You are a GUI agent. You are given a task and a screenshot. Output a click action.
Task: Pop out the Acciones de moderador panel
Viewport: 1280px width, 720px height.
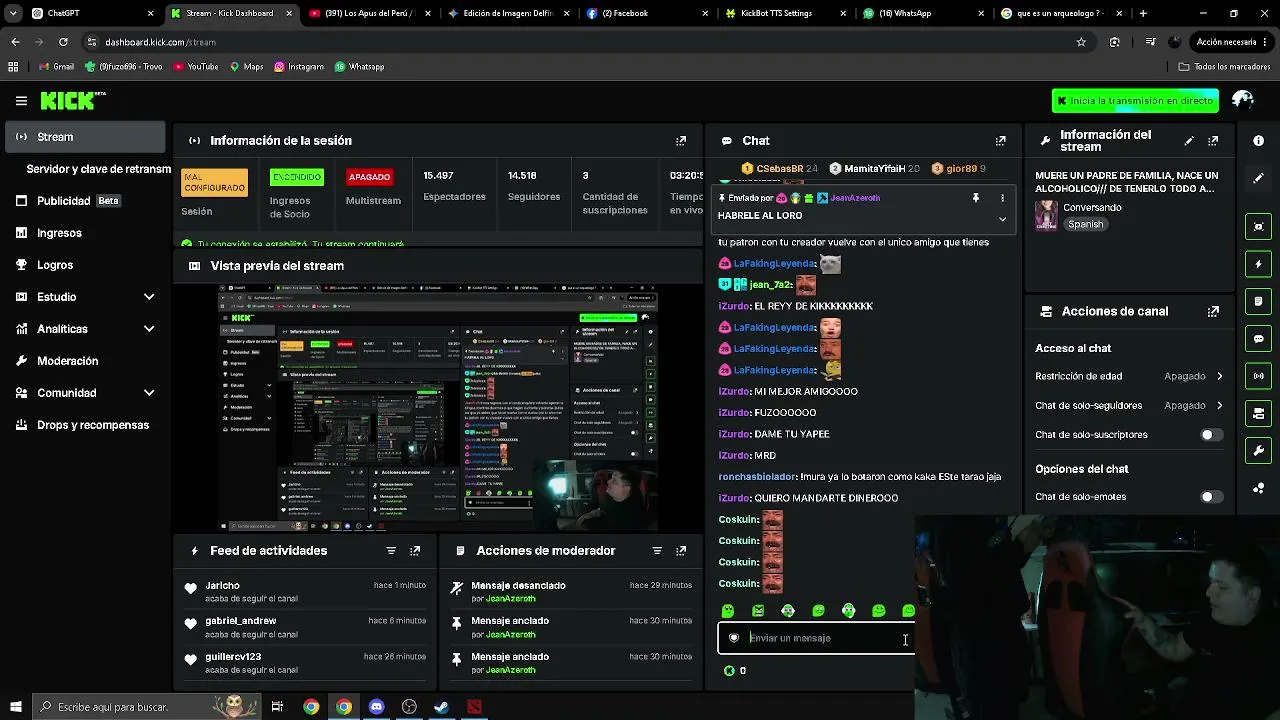pyautogui.click(x=681, y=551)
